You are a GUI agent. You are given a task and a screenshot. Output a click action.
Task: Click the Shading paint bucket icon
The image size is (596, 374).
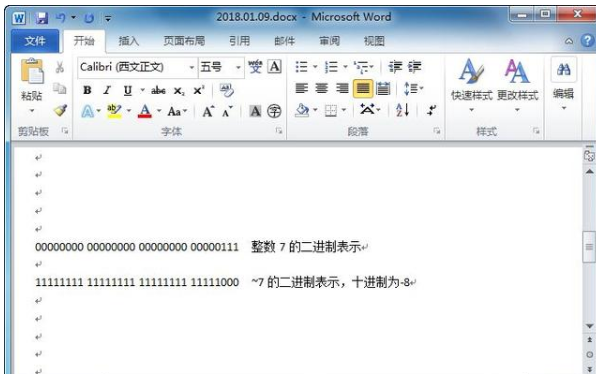(303, 110)
